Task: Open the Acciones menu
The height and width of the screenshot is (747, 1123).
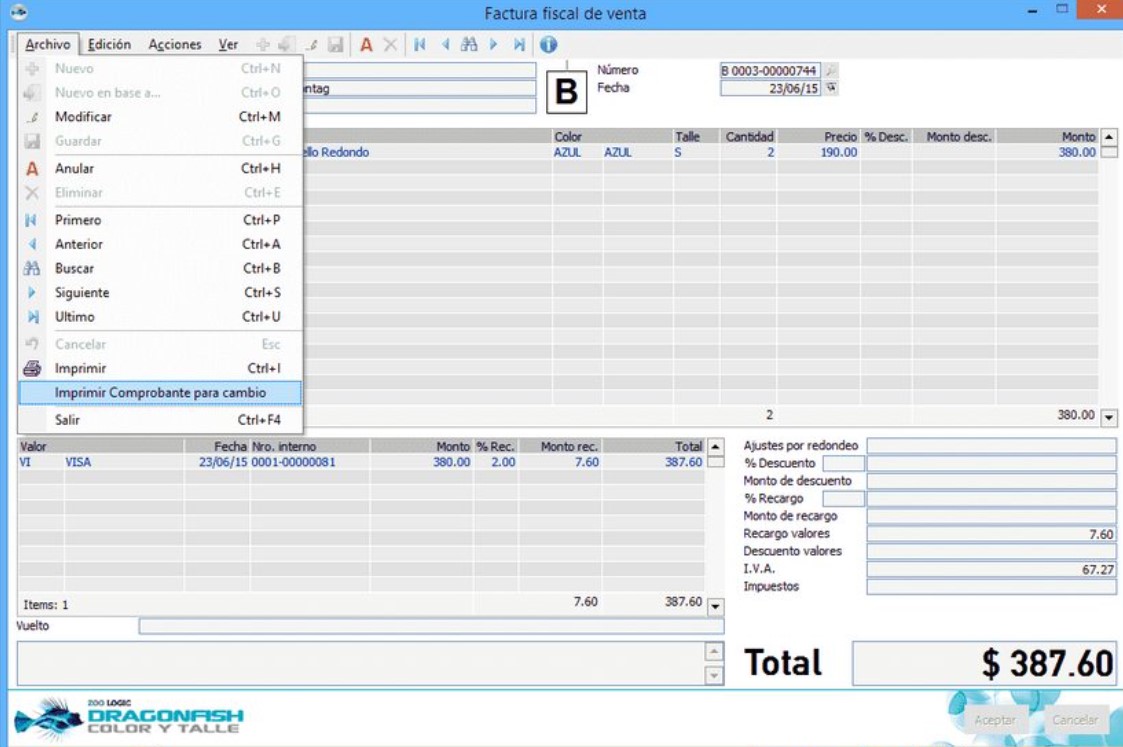Action: pos(175,45)
